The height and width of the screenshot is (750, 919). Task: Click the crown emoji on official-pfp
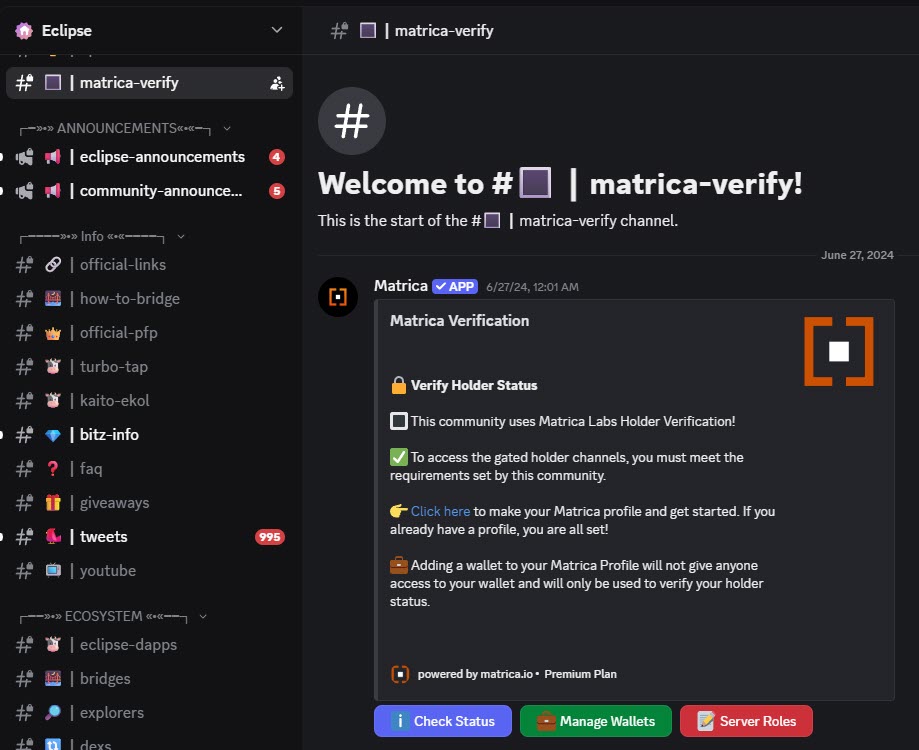(x=53, y=333)
